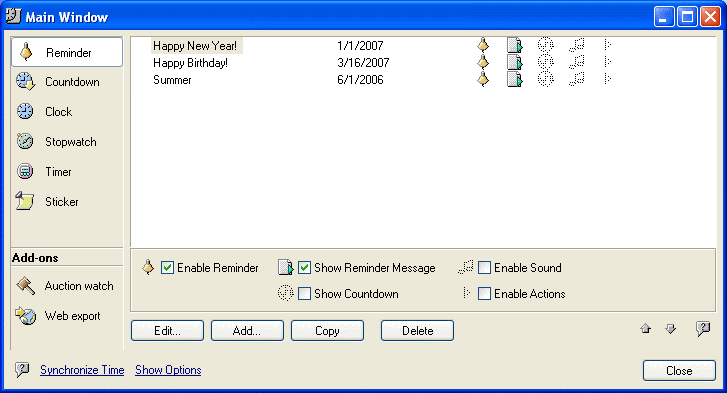Open the Stopwatch section in the sidebar
Screen dimensions: 727x393
67,142
